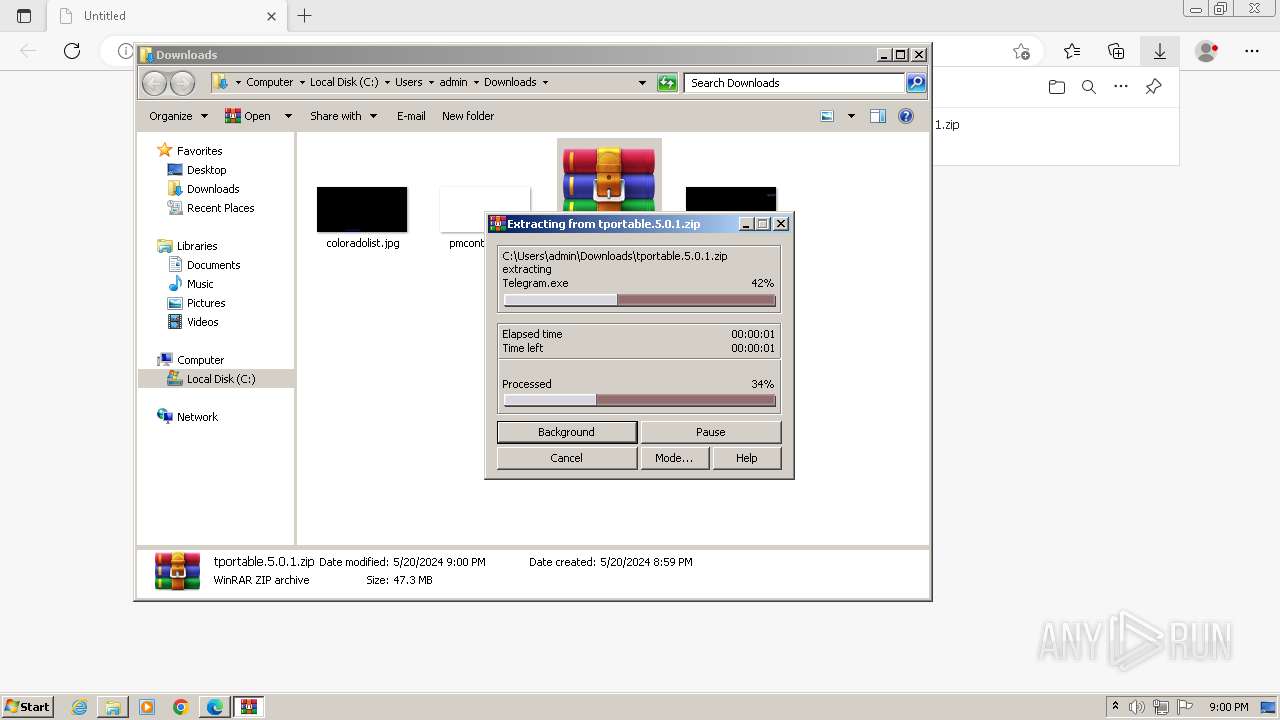The height and width of the screenshot is (720, 1280).
Task: Click Start button on taskbar
Action: (x=27, y=706)
